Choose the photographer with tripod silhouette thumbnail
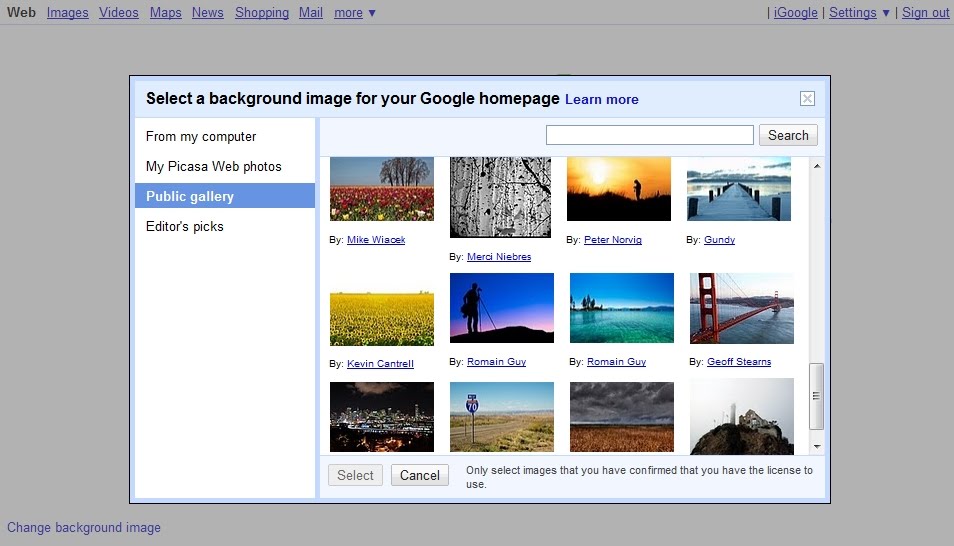954x546 pixels. click(501, 308)
